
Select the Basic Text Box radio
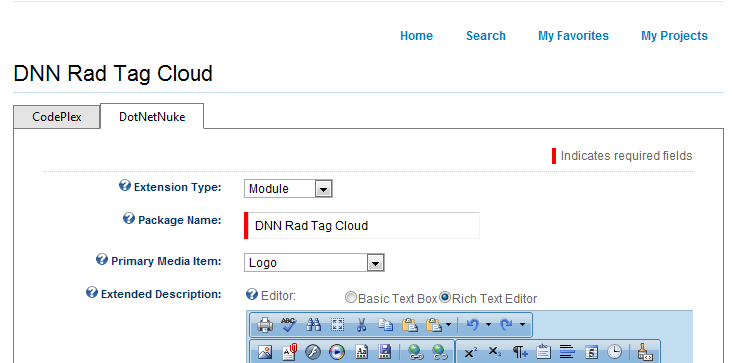[351, 297]
